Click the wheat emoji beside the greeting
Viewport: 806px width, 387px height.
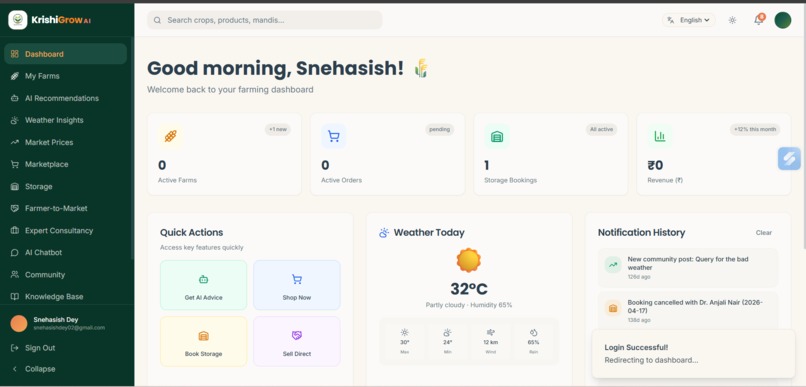coord(421,68)
